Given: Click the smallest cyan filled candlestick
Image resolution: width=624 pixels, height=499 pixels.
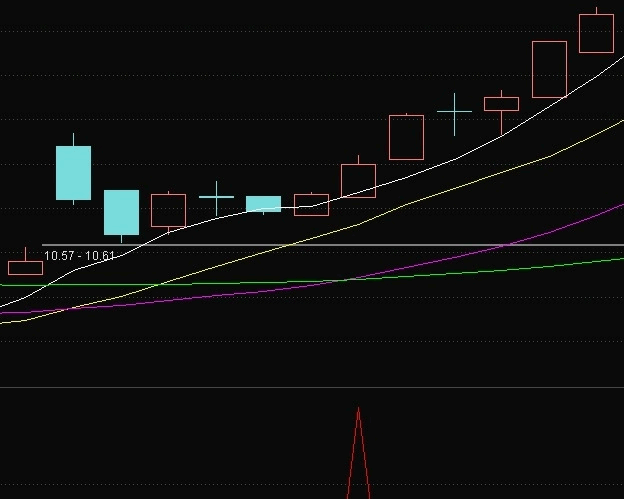Looking at the screenshot, I should click(x=263, y=204).
